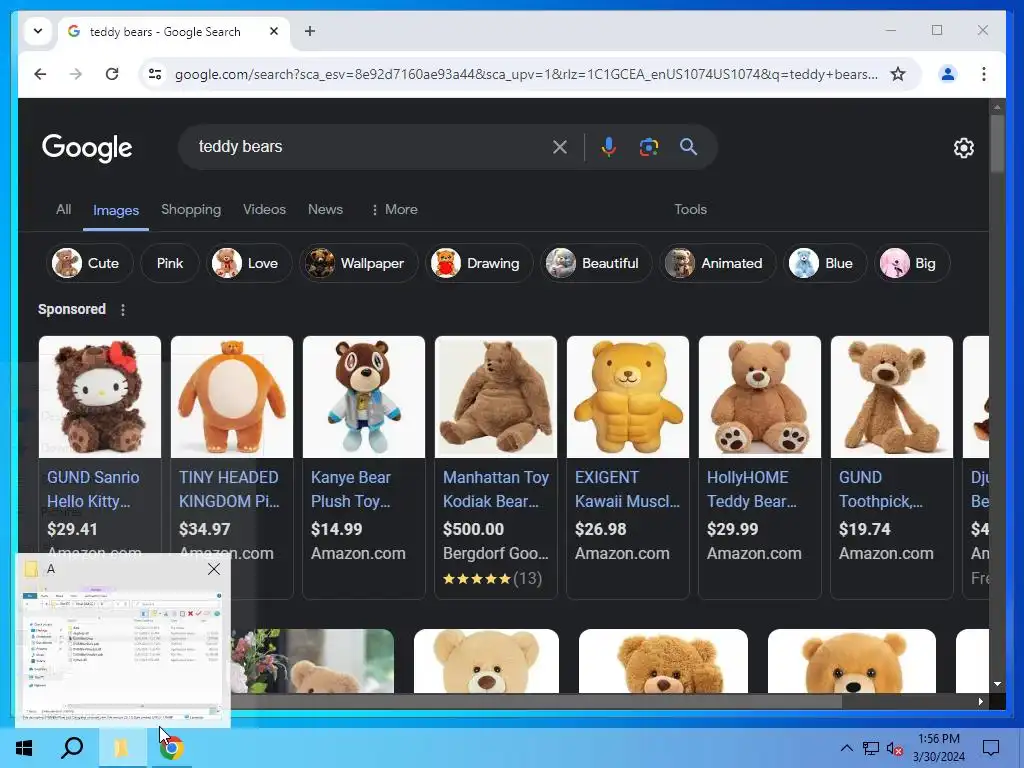Viewport: 1024px width, 768px height.
Task: Open a new tab with plus button
Action: click(x=310, y=31)
